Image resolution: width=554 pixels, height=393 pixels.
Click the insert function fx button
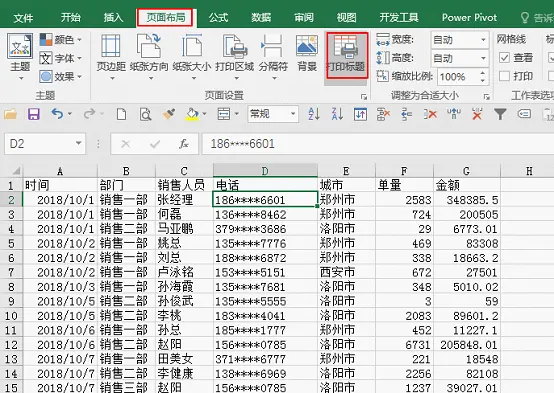click(x=184, y=144)
